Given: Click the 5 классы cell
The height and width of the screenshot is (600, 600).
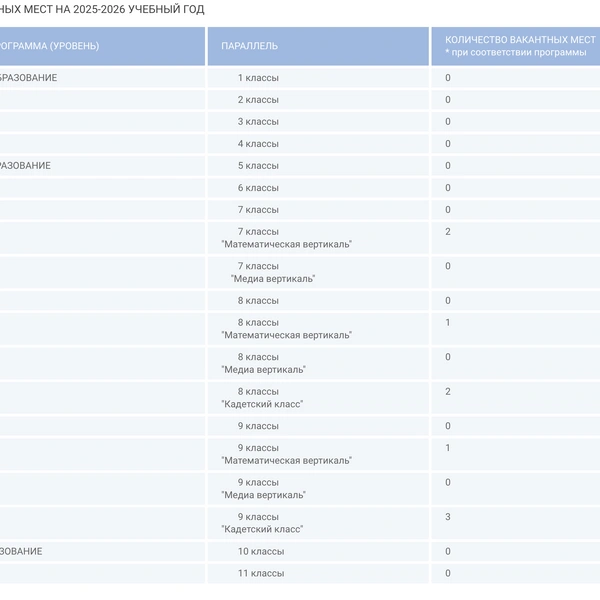Looking at the screenshot, I should coord(318,166).
